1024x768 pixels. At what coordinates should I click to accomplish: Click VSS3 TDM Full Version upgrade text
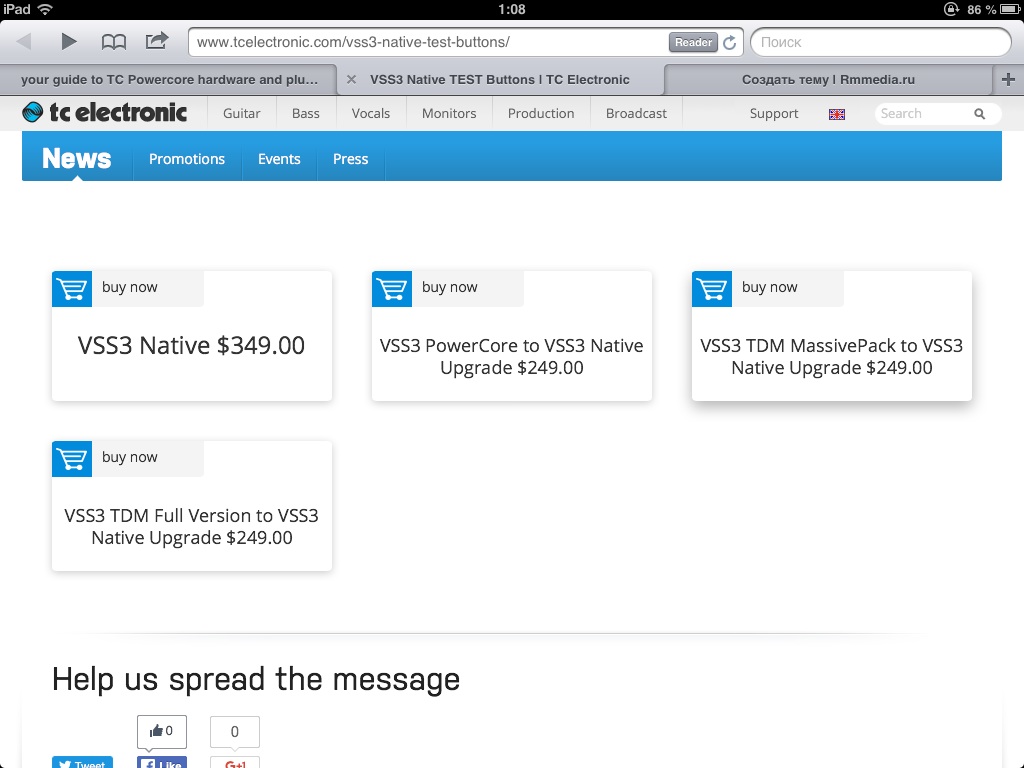tap(191, 526)
